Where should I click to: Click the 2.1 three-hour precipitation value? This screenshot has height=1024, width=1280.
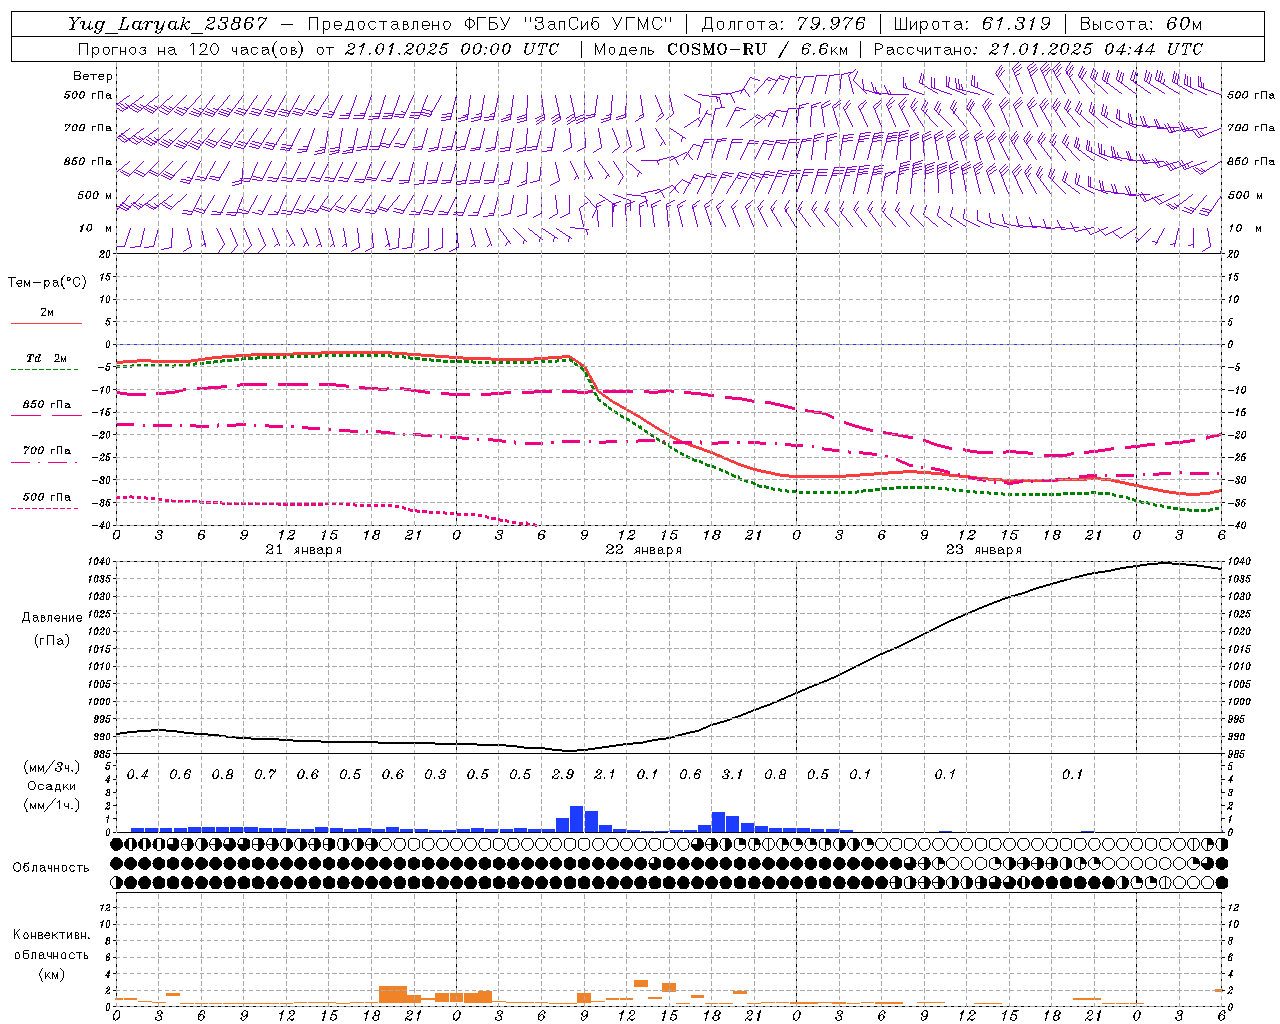[x=605, y=775]
